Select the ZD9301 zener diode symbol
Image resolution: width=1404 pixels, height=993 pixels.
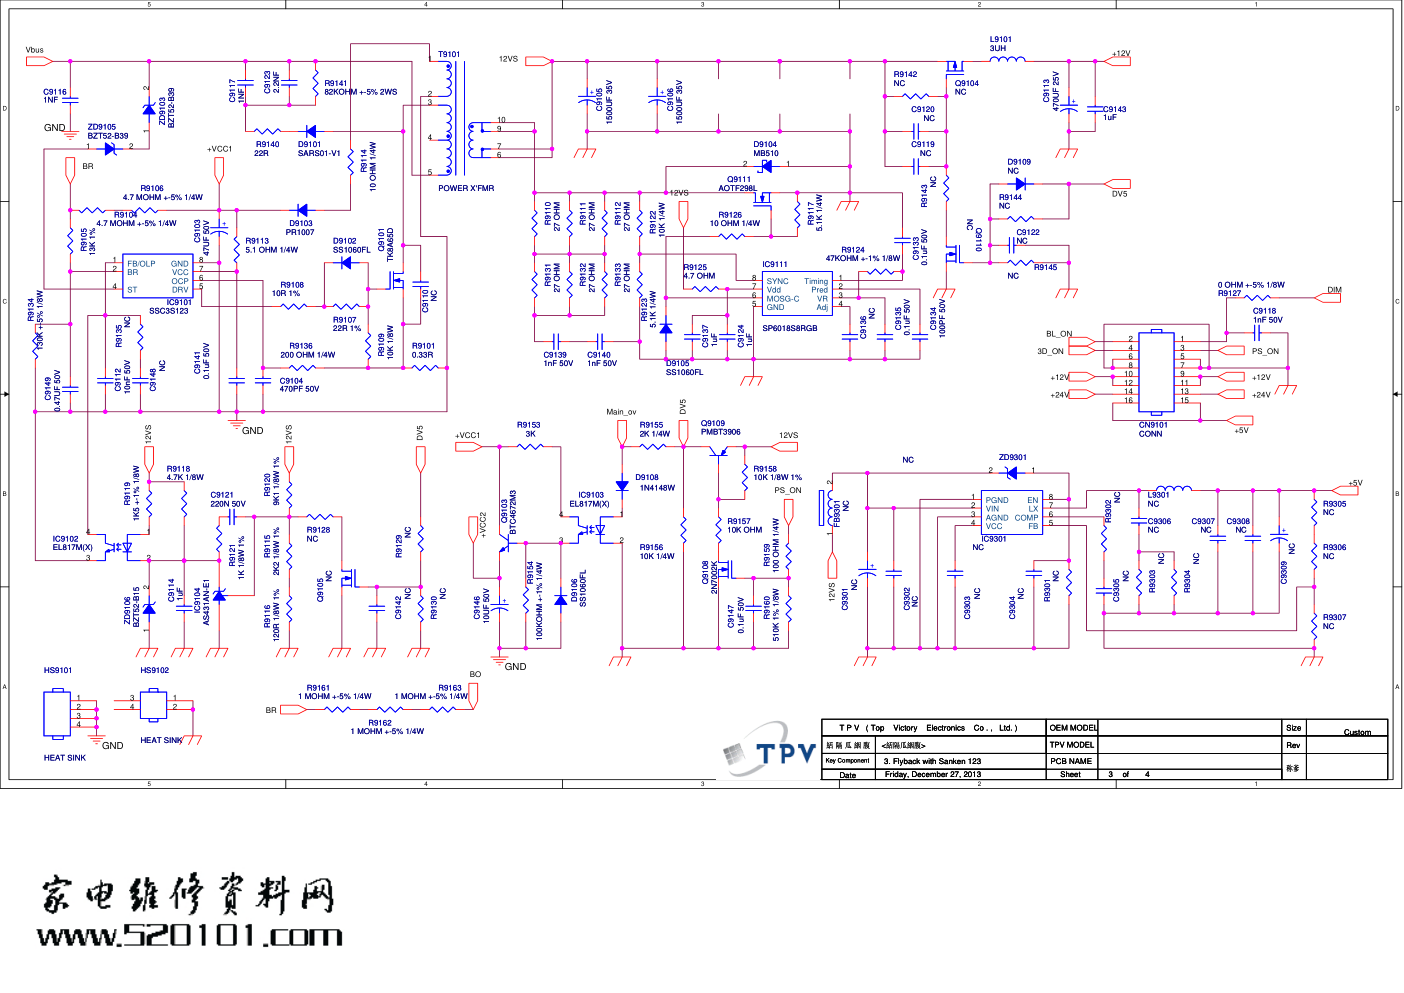1012,472
